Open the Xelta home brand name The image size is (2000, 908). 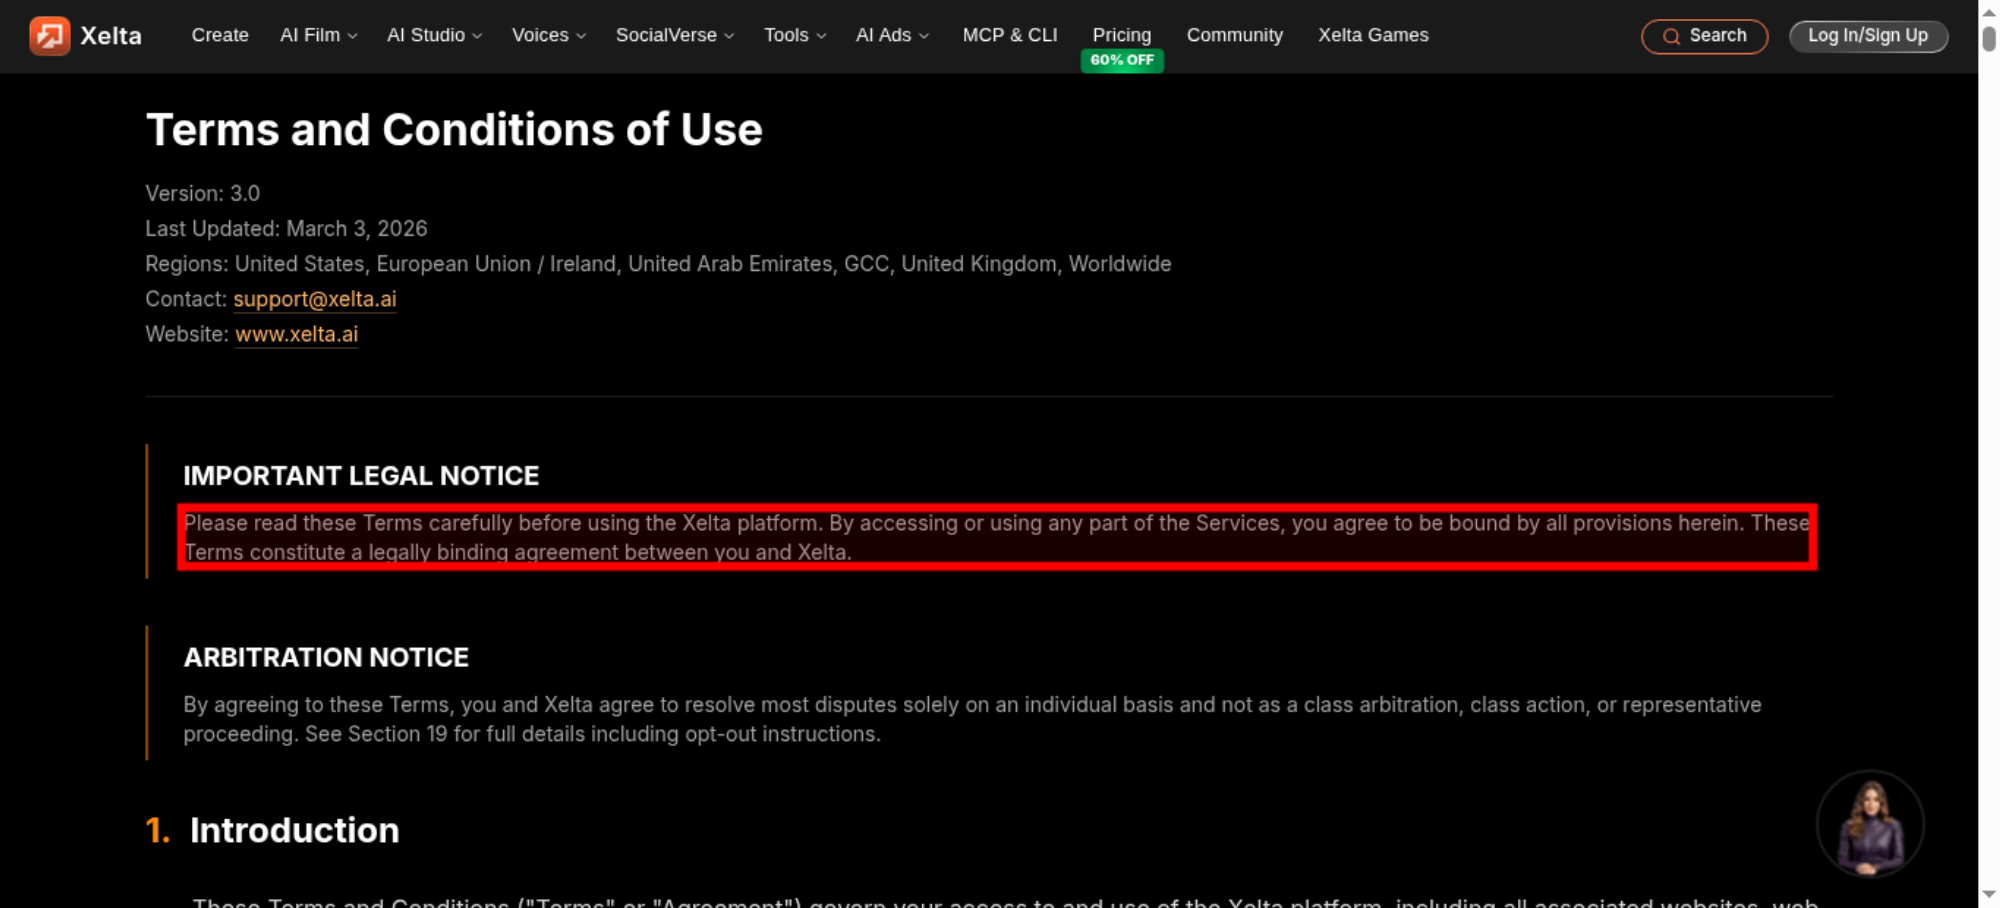[111, 36]
